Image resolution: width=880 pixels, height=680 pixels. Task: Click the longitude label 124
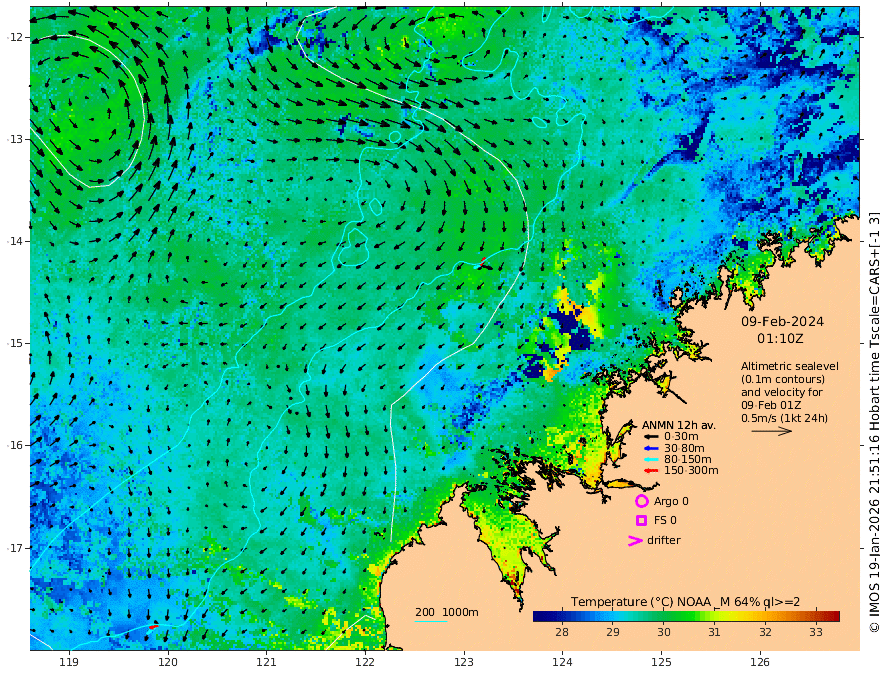(x=562, y=663)
